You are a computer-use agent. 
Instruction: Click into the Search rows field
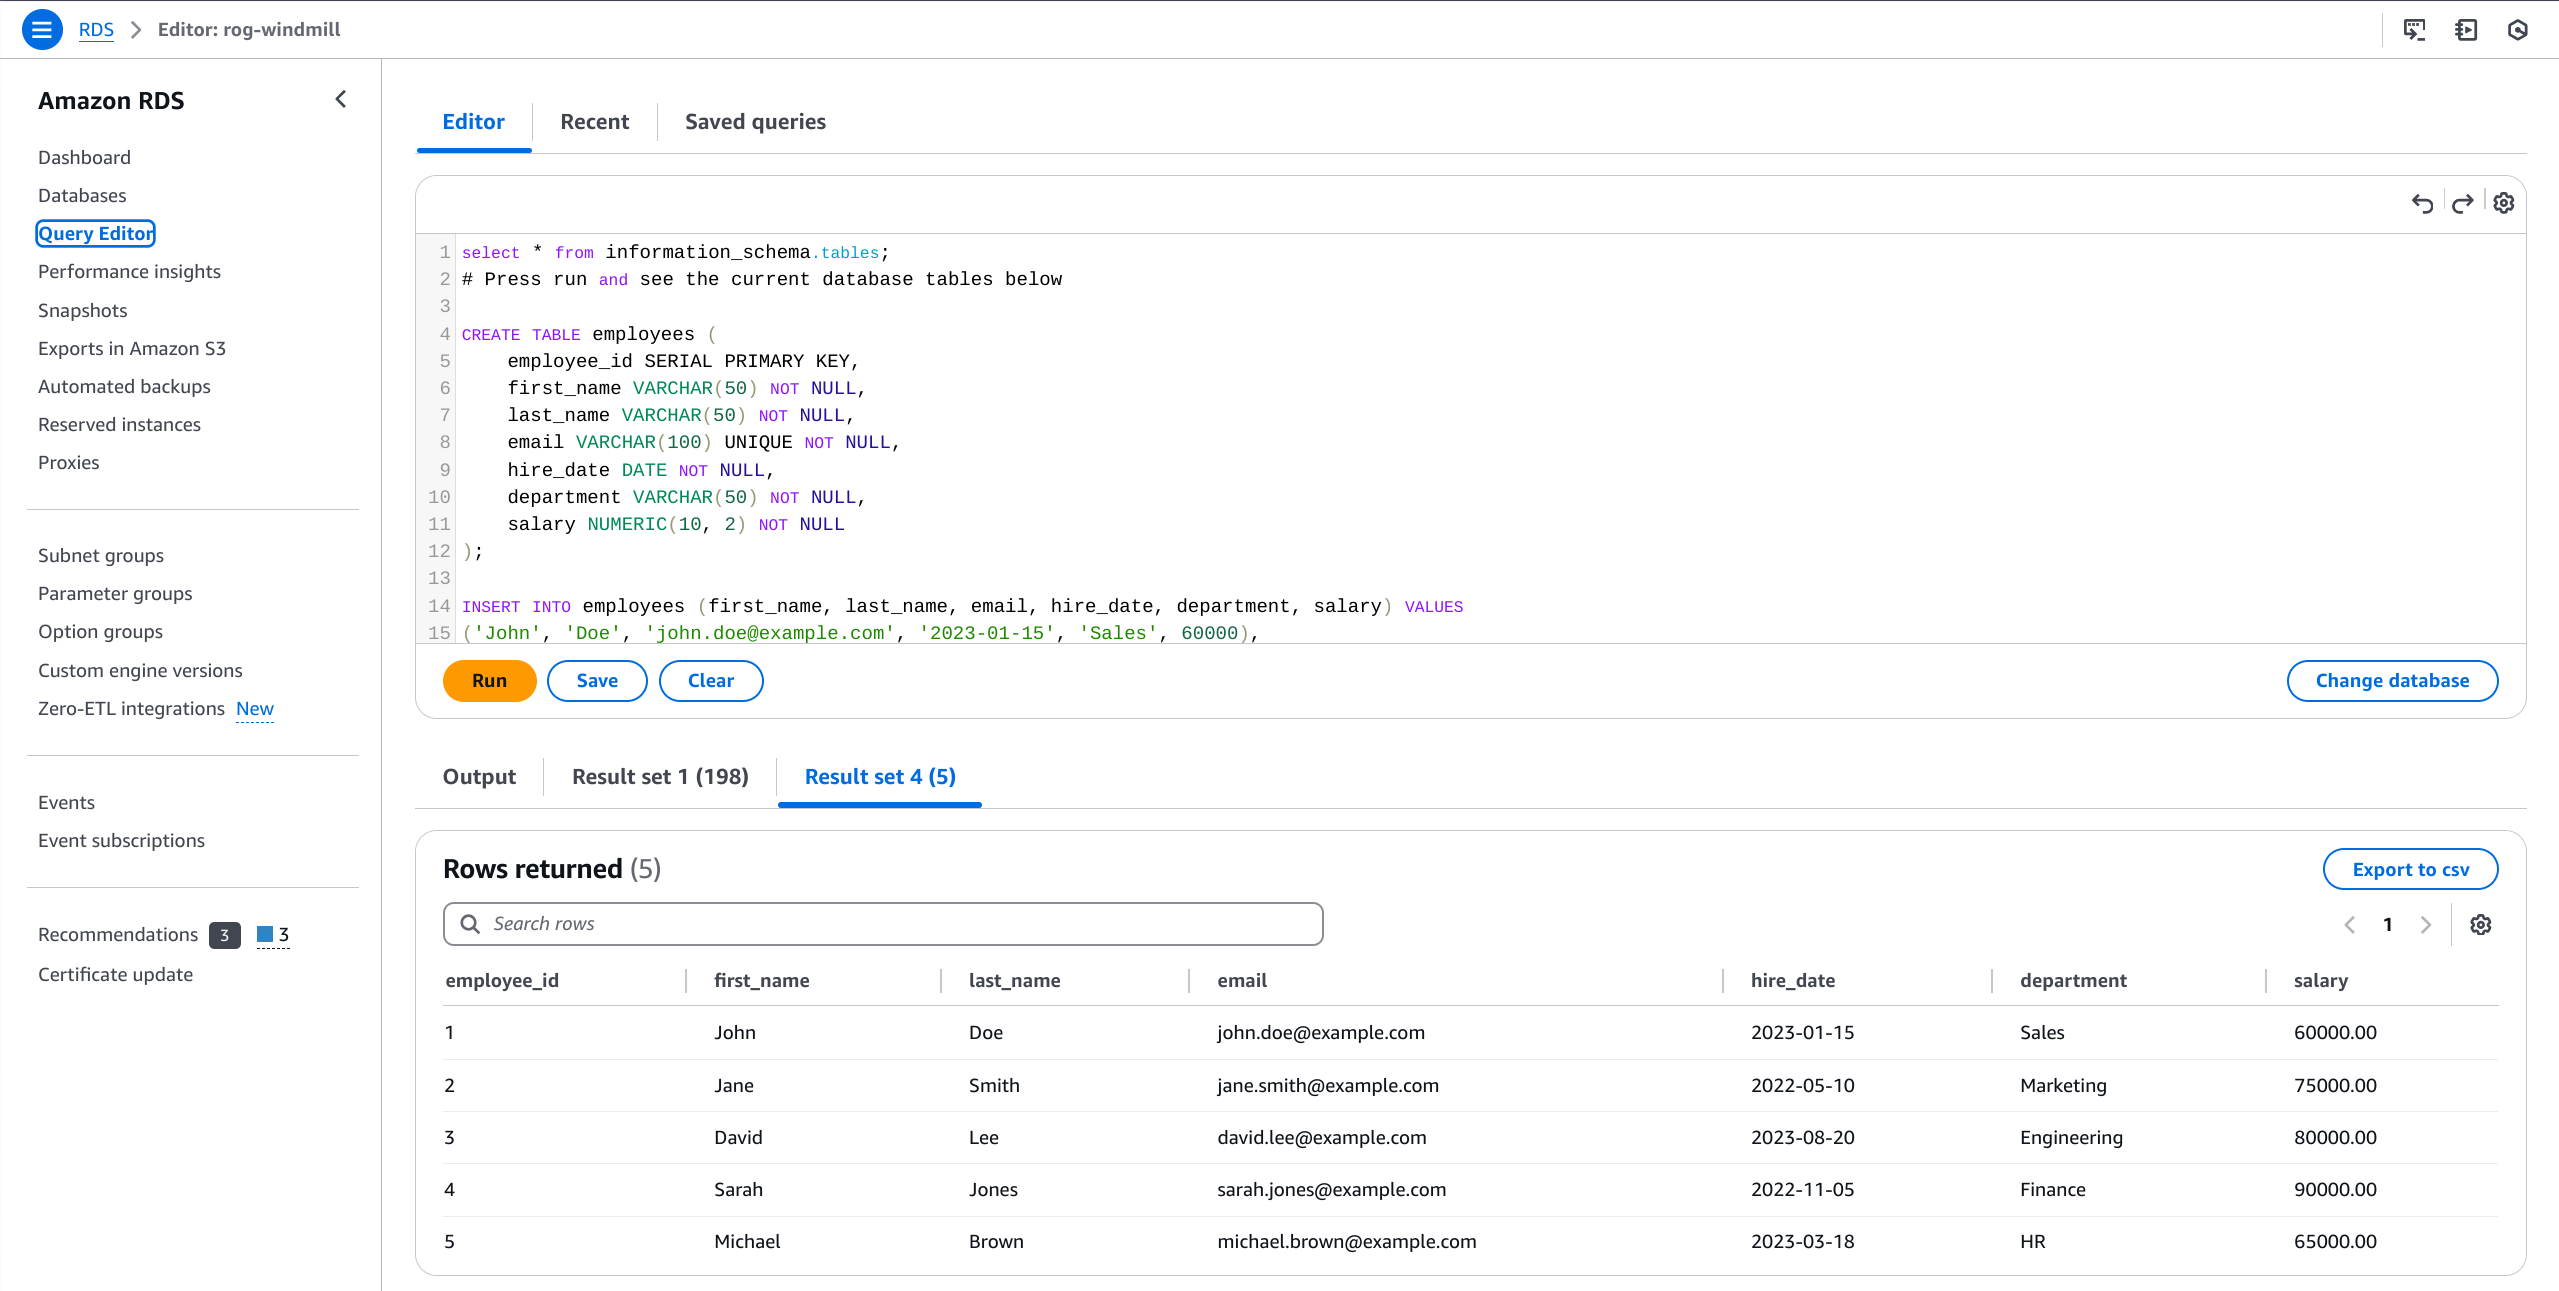click(x=883, y=924)
